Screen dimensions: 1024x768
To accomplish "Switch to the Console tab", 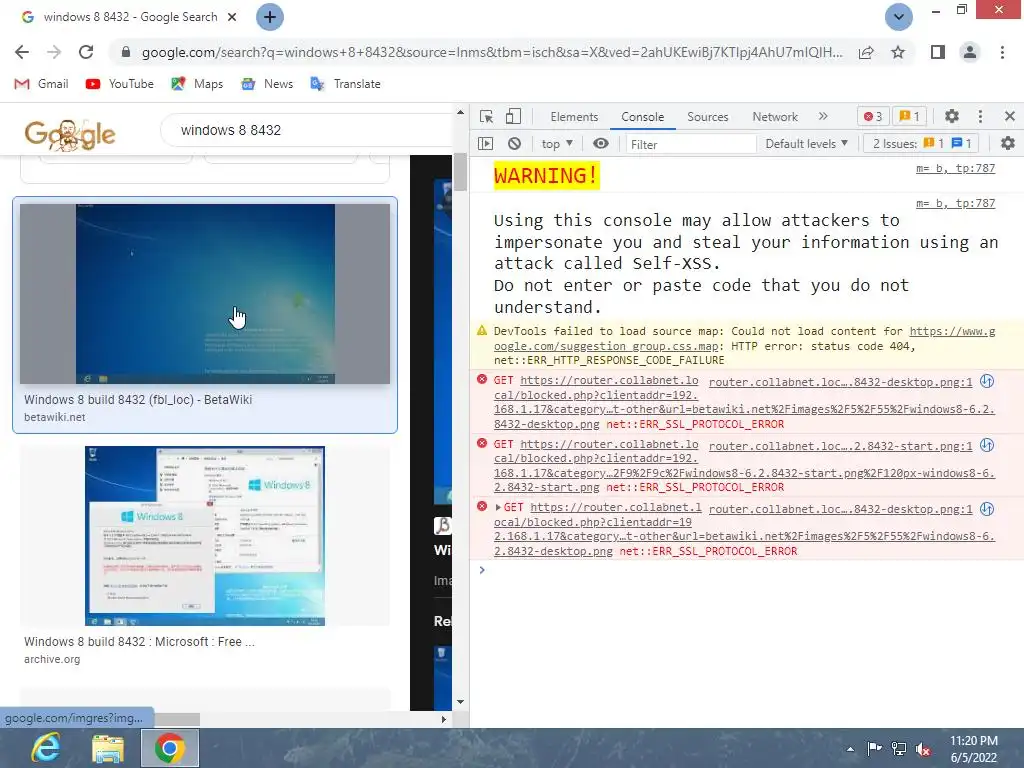I will pos(643,116).
